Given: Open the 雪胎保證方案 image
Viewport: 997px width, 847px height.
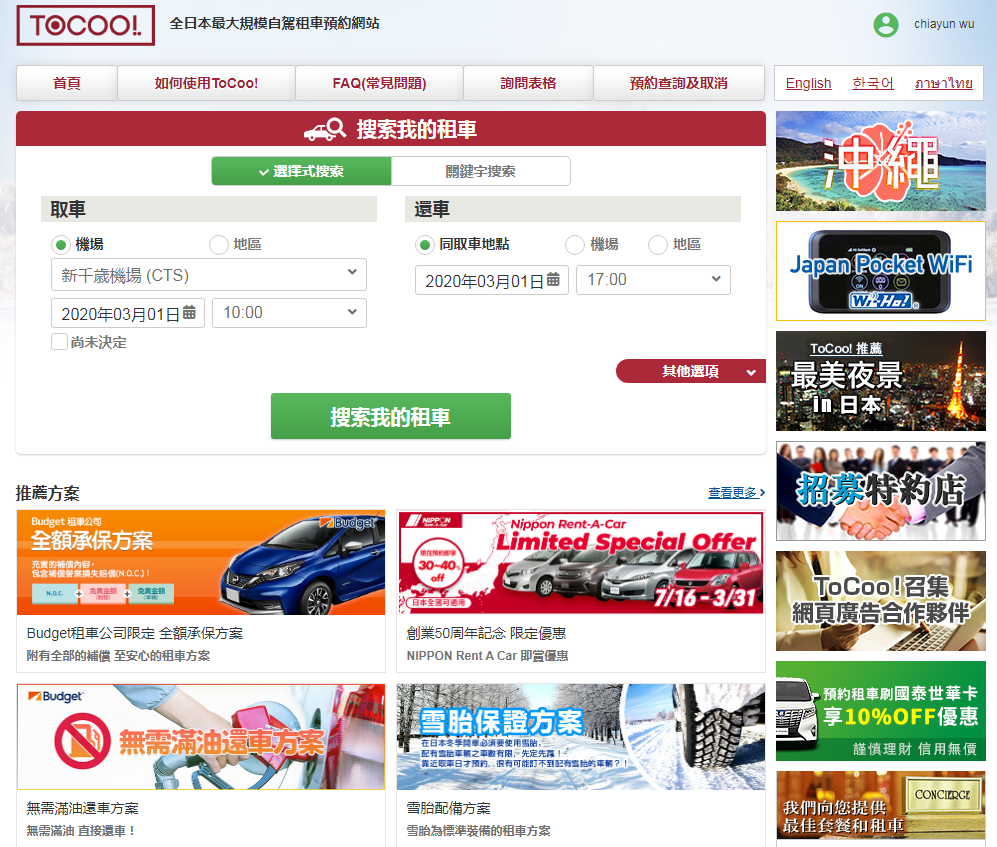Looking at the screenshot, I should [x=581, y=737].
